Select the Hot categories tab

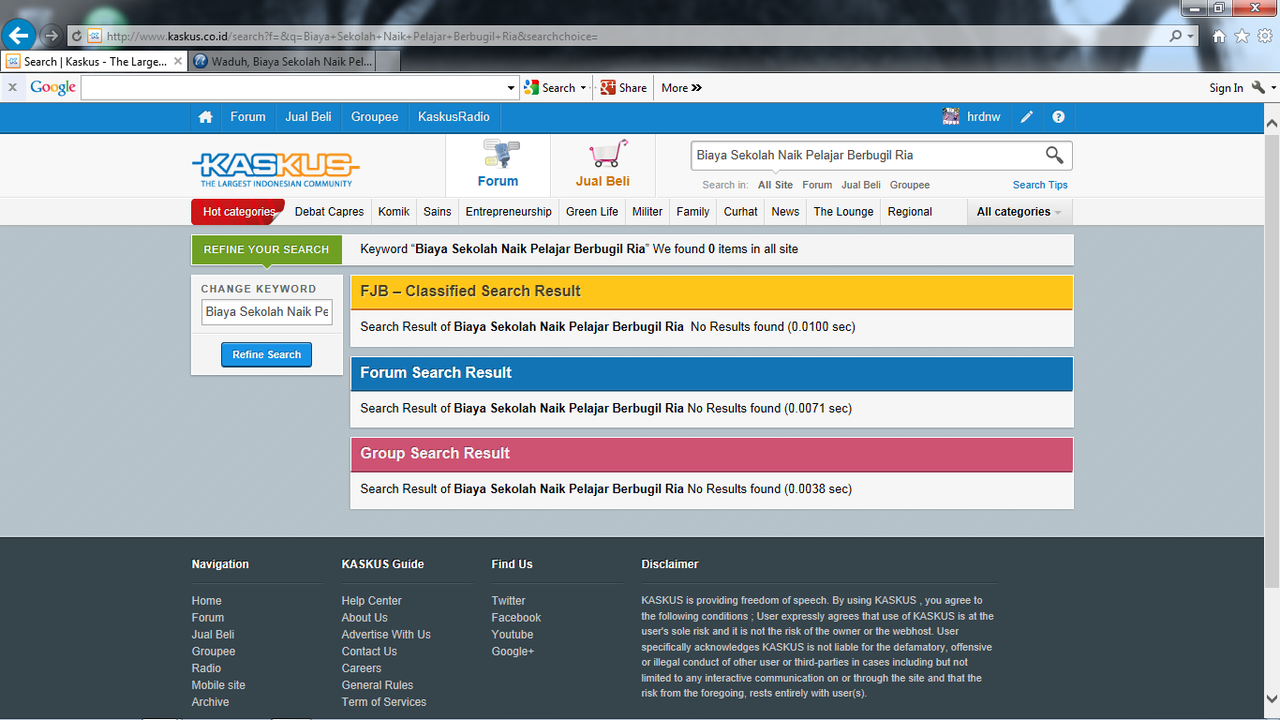[x=238, y=212]
